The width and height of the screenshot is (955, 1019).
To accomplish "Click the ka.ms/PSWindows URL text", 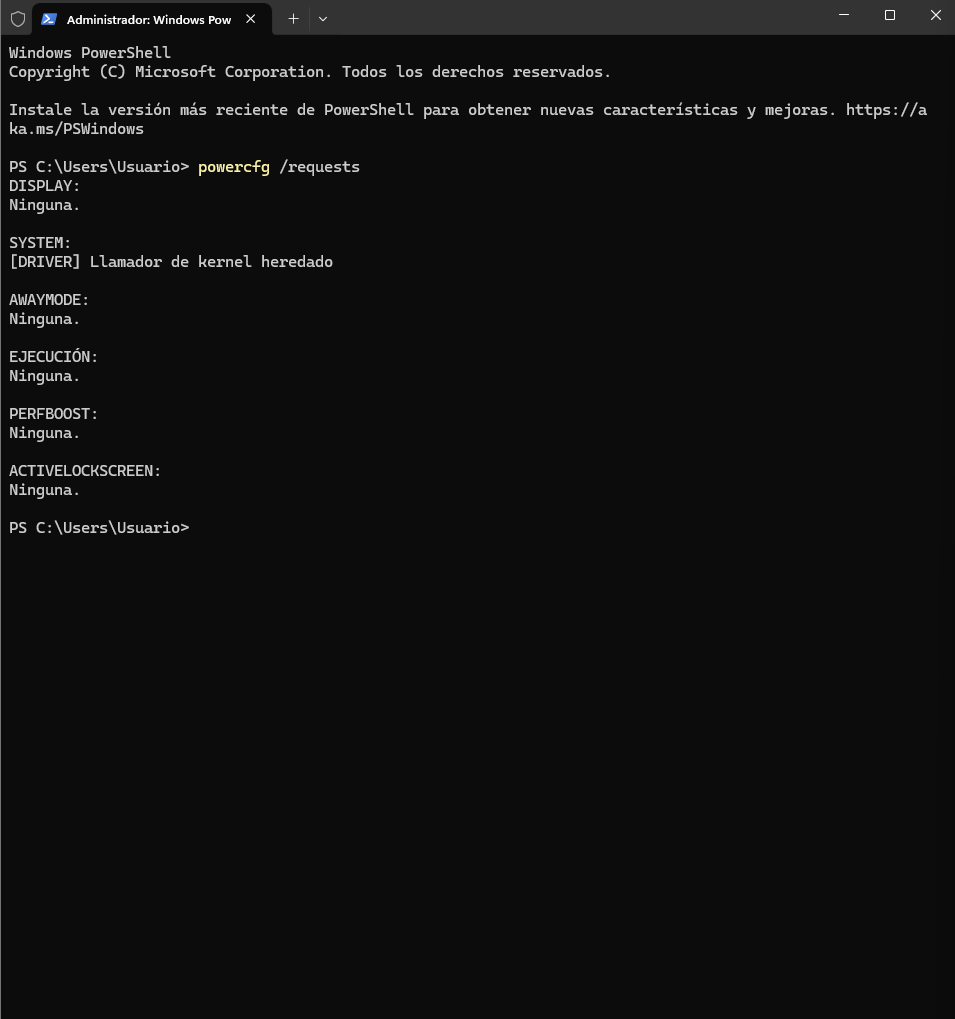I will point(76,129).
